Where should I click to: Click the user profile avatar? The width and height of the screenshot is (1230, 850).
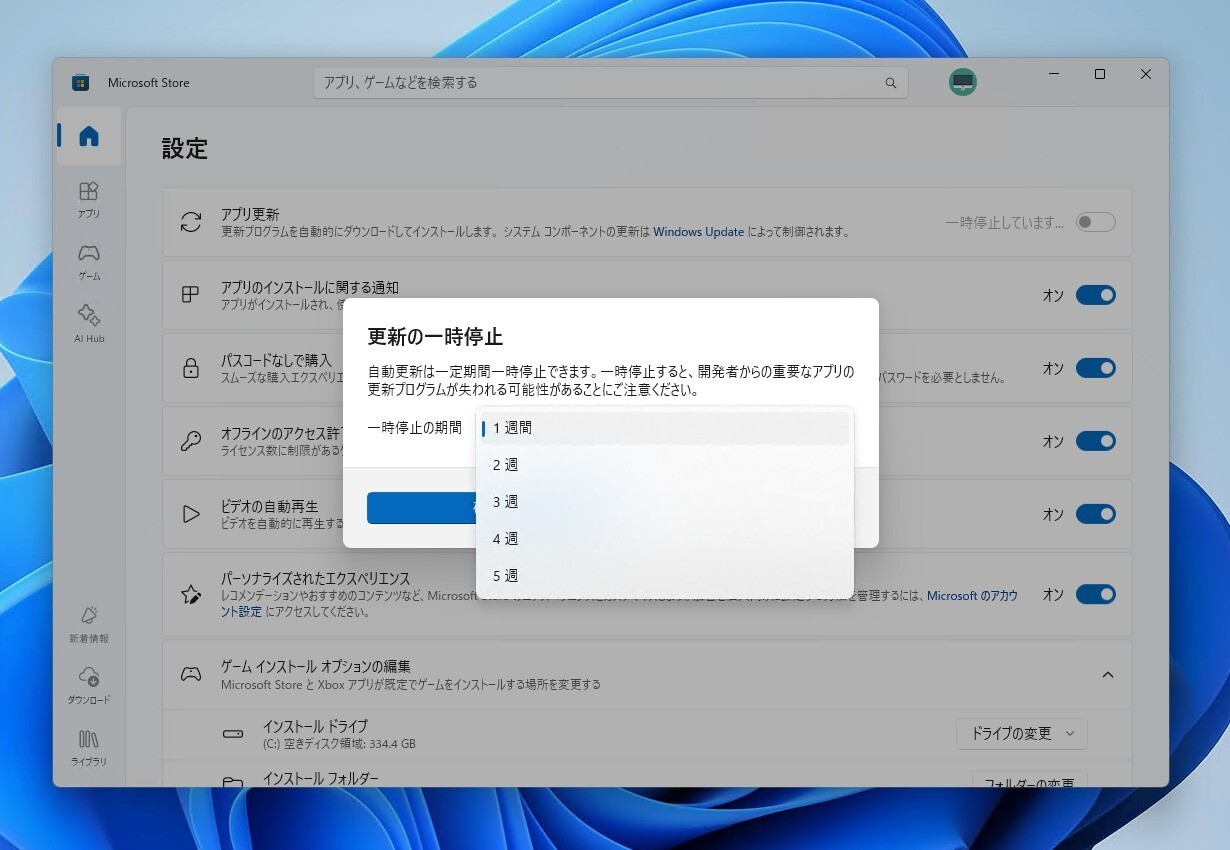point(962,83)
